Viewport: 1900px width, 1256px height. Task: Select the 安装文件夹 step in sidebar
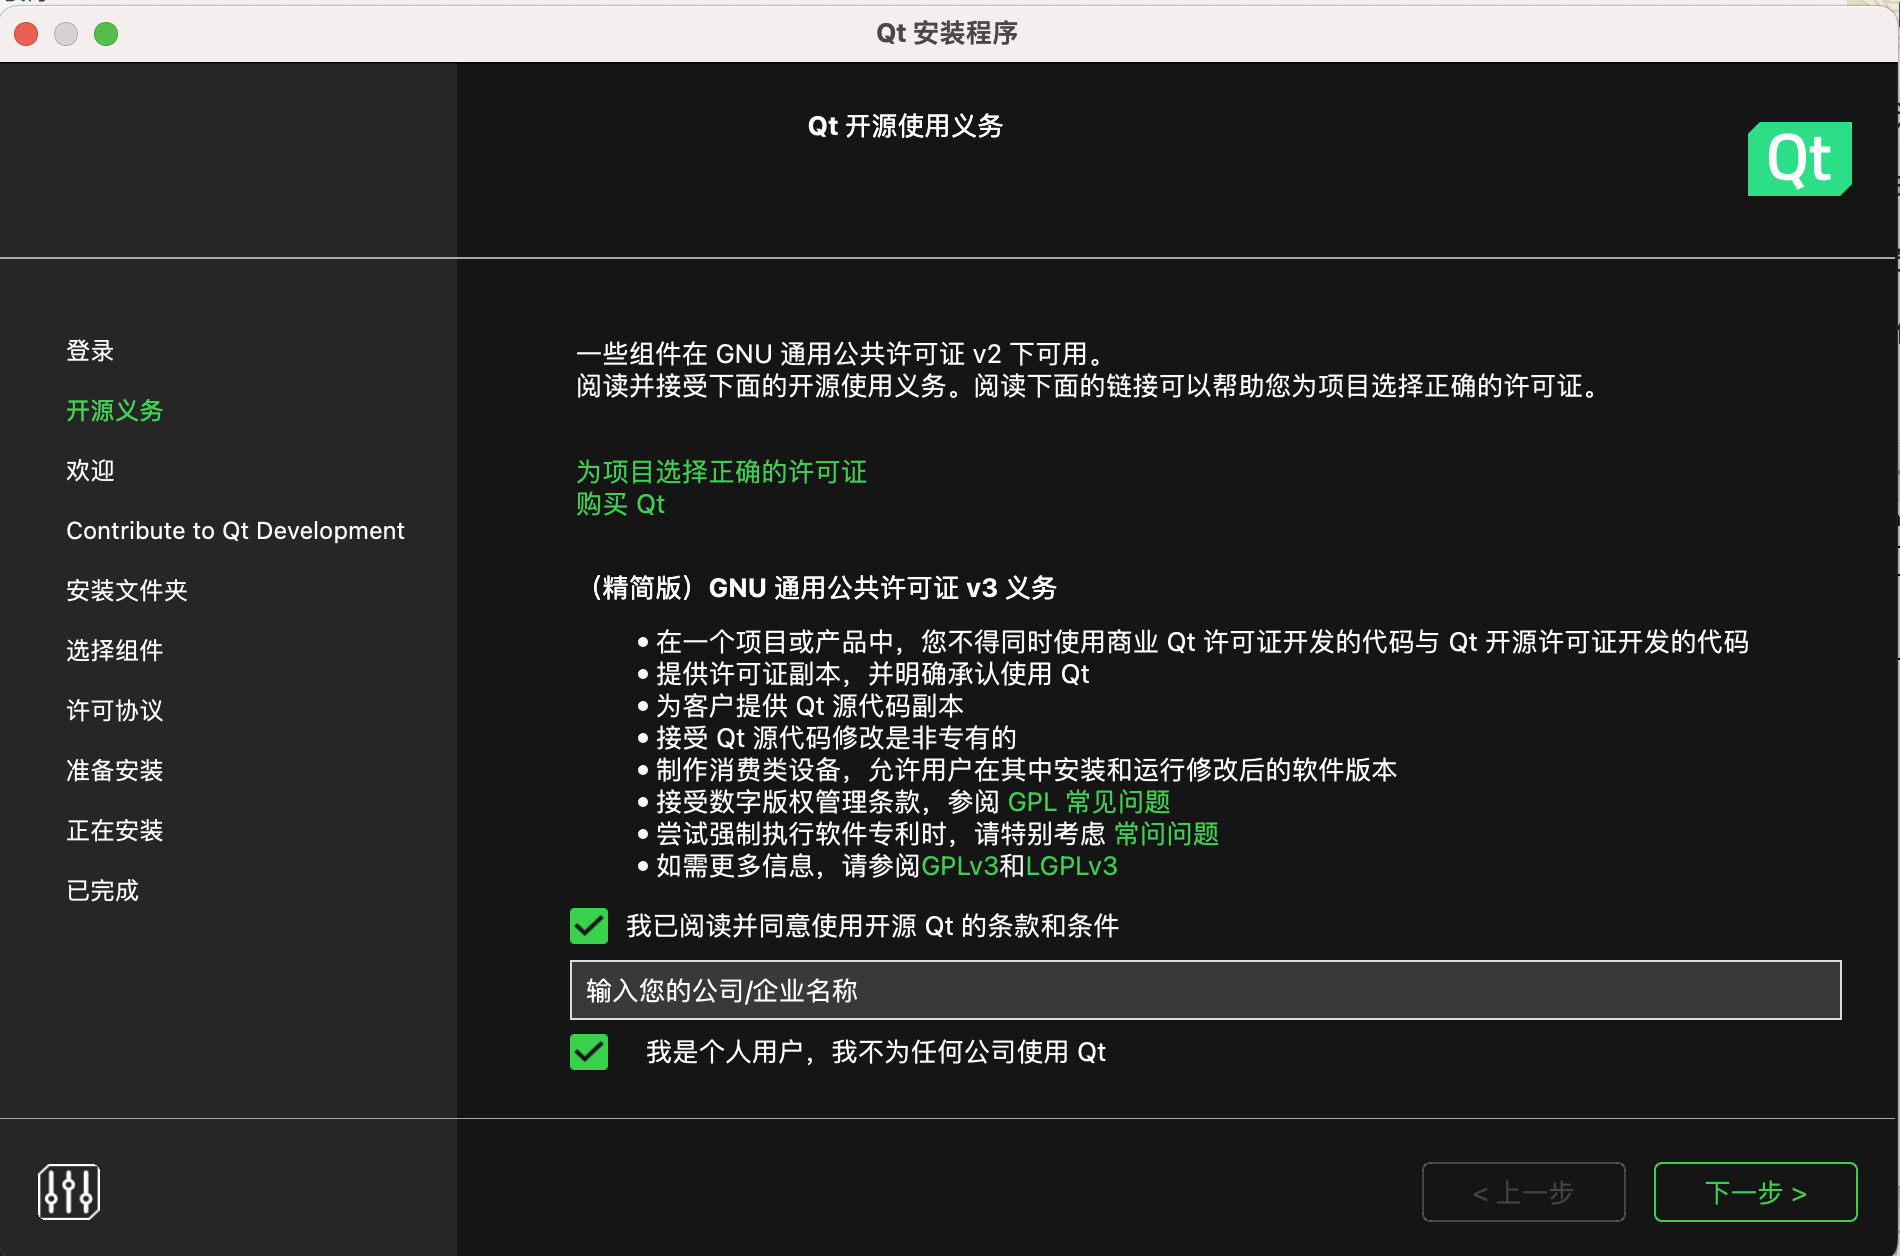(x=127, y=591)
